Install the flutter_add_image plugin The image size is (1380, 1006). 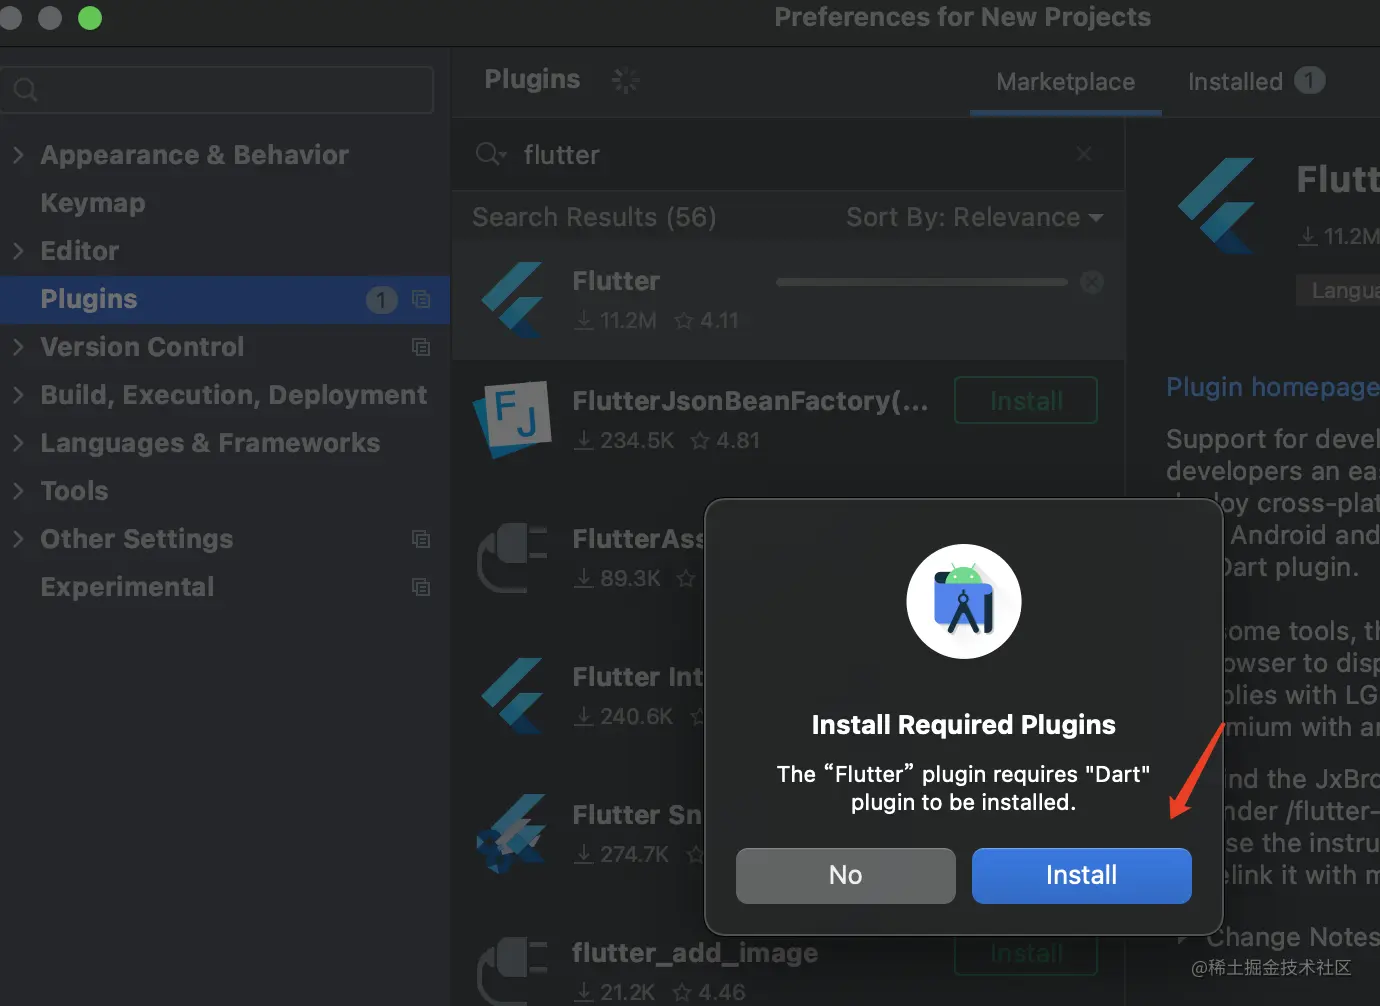pos(1026,954)
